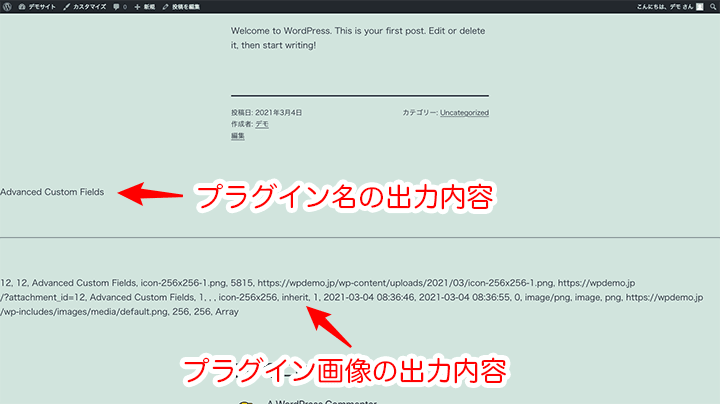Viewport: 720px width, 404px height.
Task: Select the image/png mime type text
Action: [547, 297]
